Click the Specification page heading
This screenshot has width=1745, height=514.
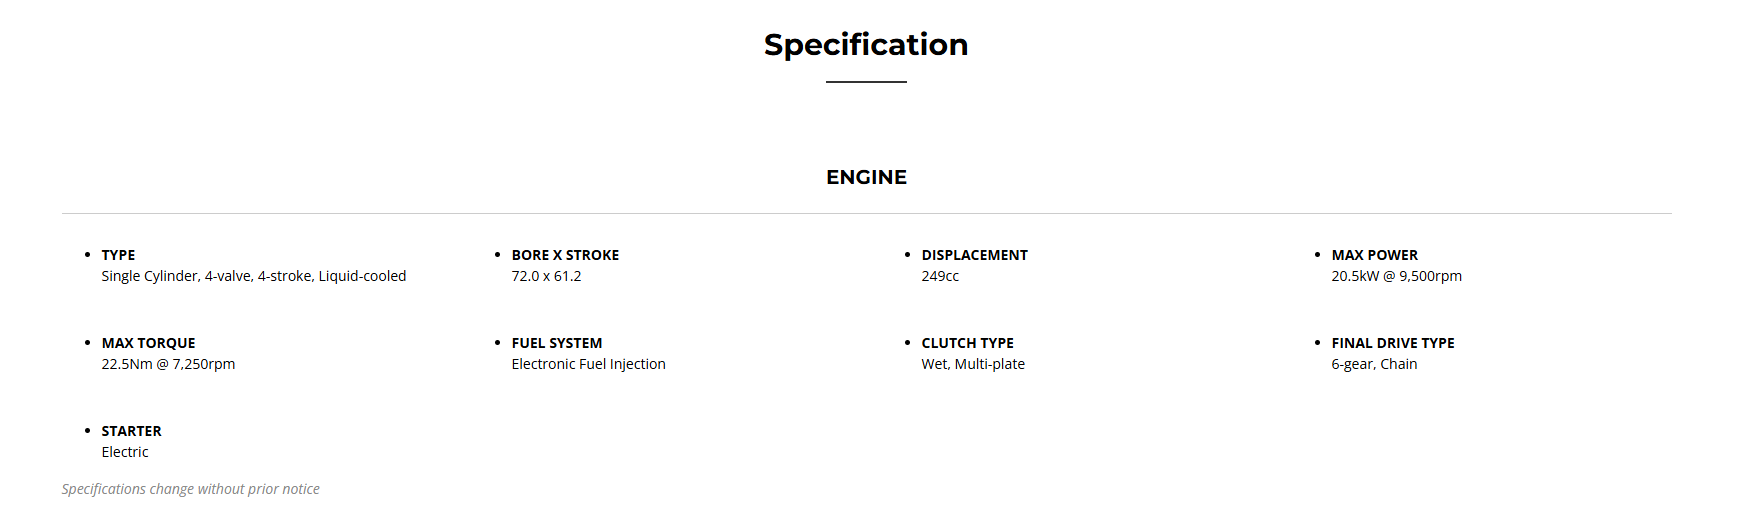(866, 45)
